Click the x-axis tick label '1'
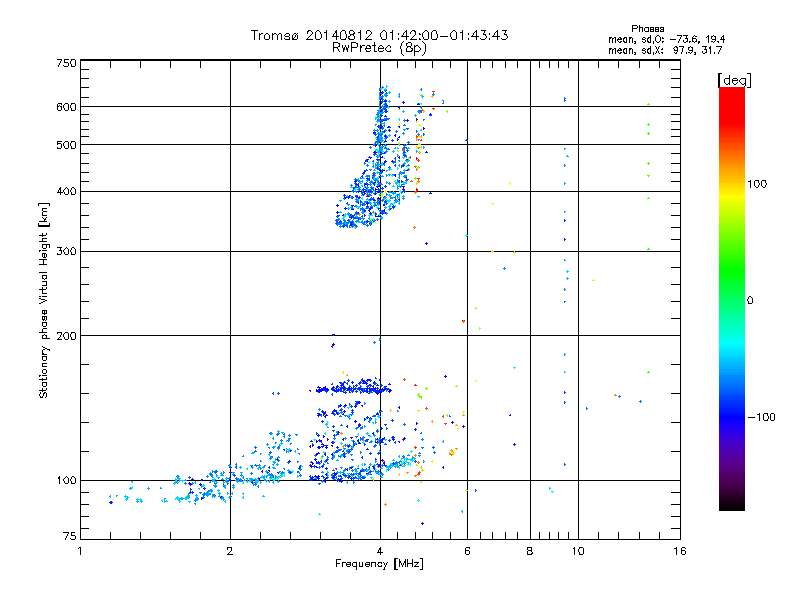Screen dimensions: 800x600 [80, 551]
